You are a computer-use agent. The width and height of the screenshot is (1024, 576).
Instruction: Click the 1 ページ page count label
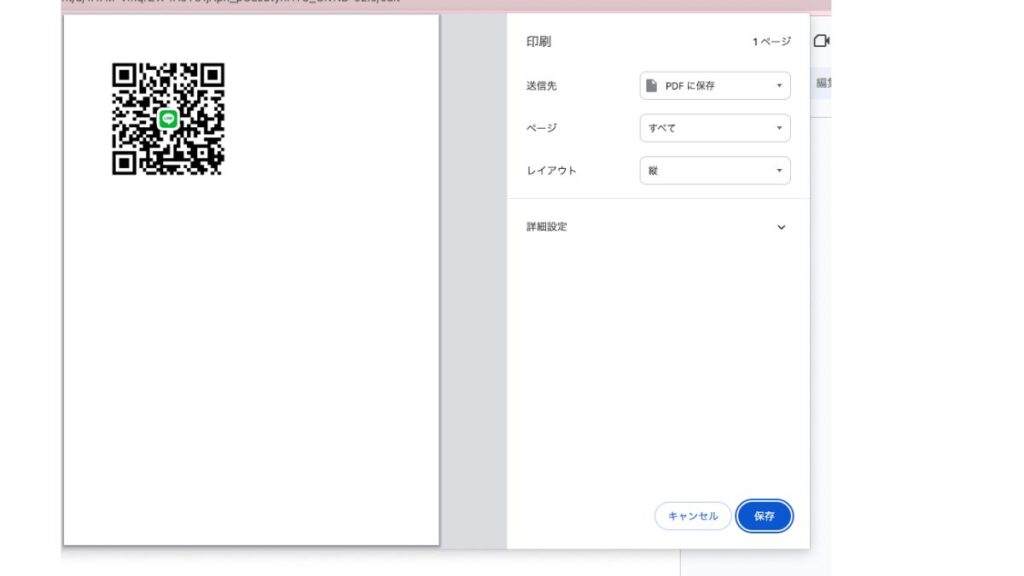coord(770,41)
